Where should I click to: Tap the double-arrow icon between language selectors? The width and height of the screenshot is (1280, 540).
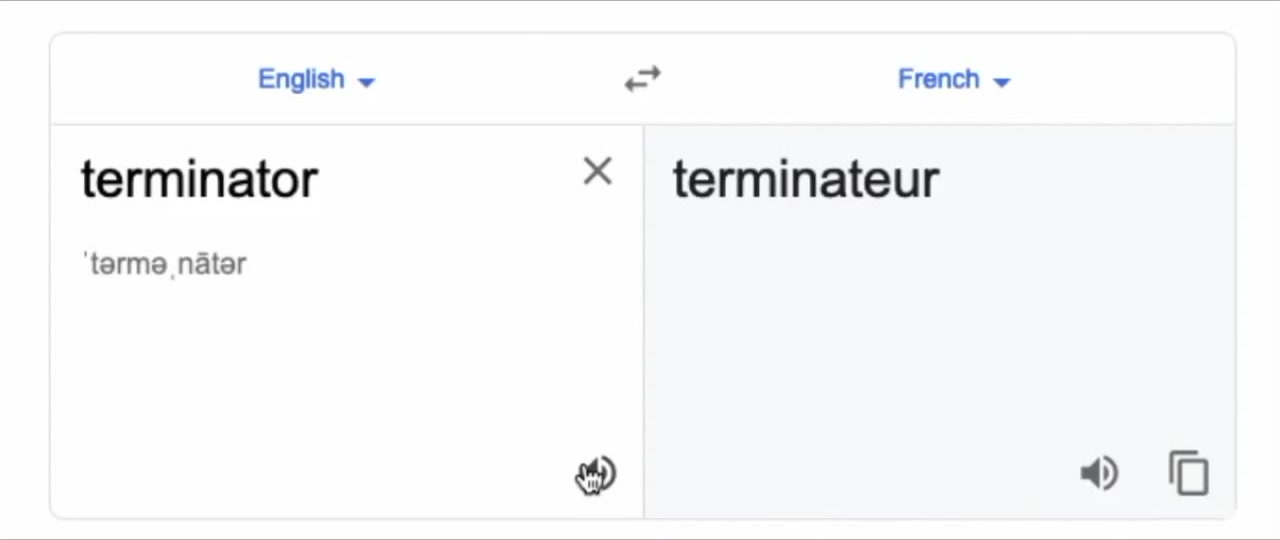tap(643, 79)
